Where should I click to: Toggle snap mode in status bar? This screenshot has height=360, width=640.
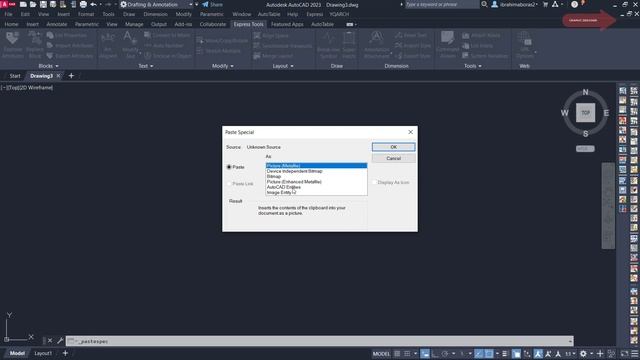(407, 353)
